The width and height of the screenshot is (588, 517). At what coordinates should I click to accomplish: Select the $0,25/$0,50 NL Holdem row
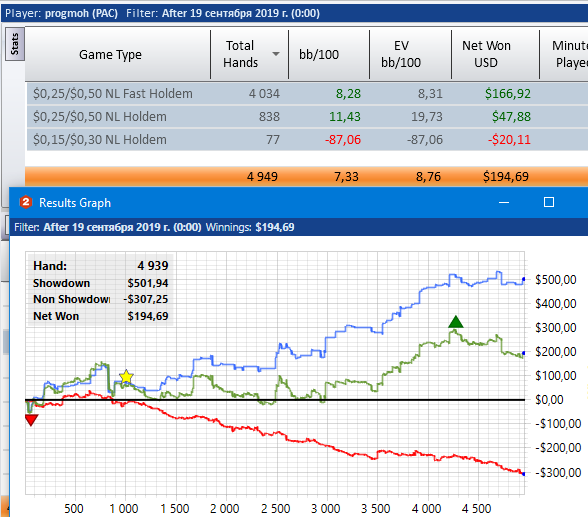click(307, 117)
